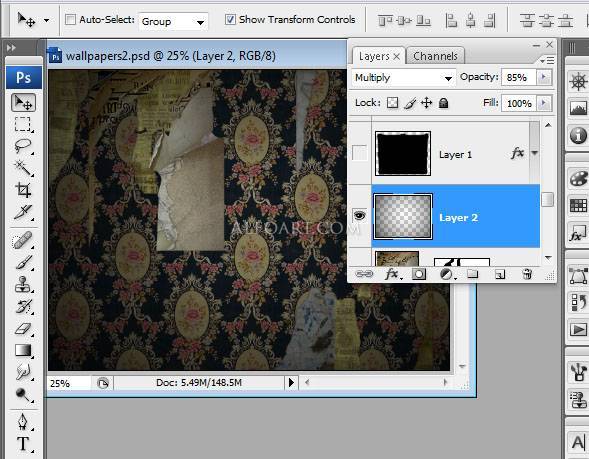The height and width of the screenshot is (459, 589).
Task: Select the Crop tool
Action: point(23,190)
